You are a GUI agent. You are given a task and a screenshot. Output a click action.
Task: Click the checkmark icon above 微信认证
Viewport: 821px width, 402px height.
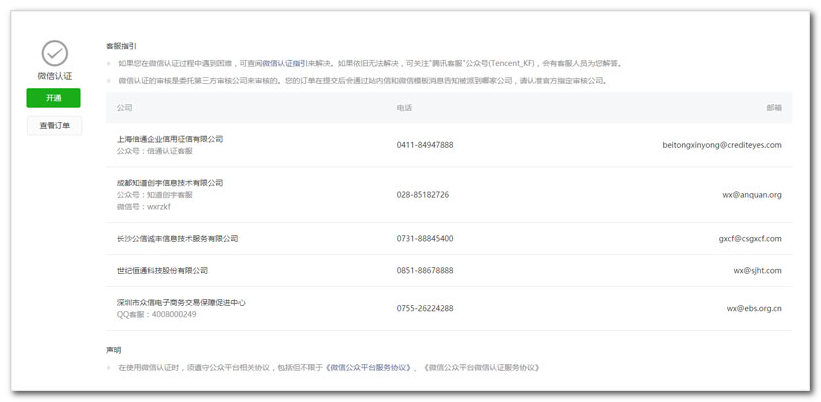click(54, 52)
